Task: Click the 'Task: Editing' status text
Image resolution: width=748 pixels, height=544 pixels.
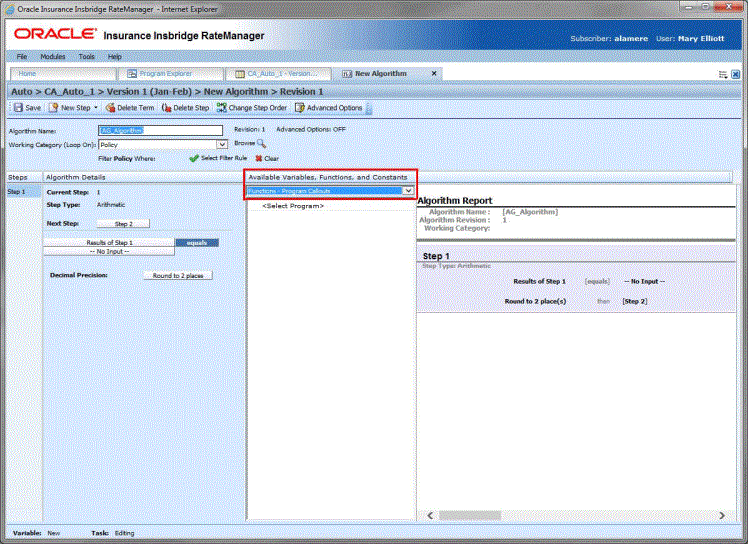Action: [x=113, y=533]
